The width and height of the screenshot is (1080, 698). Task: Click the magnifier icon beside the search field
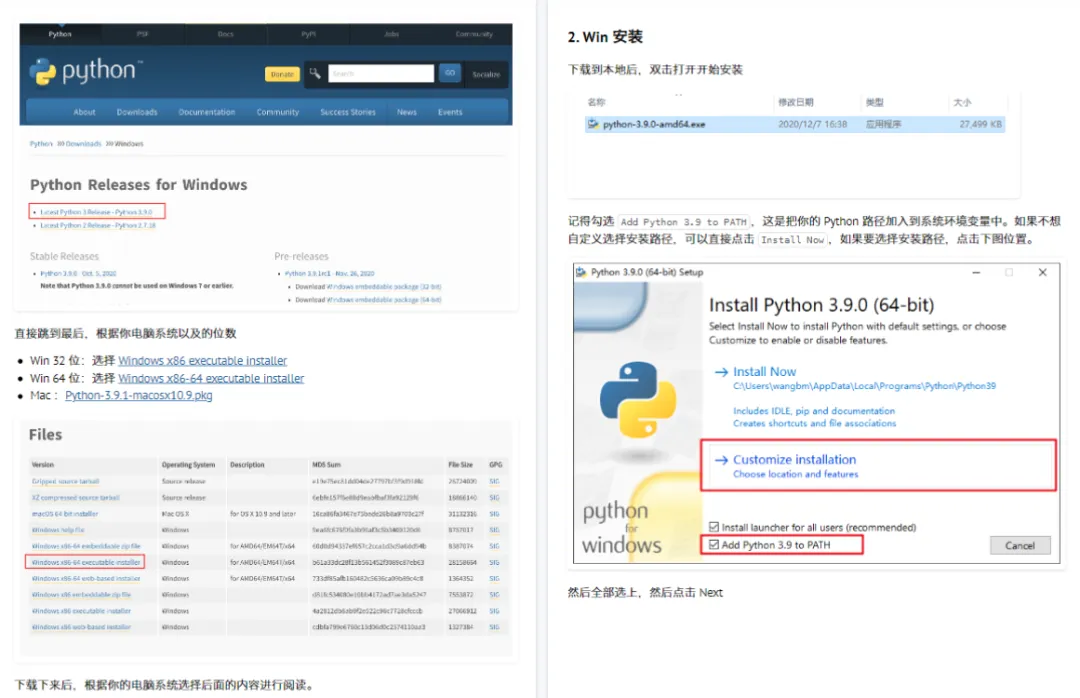(x=315, y=73)
